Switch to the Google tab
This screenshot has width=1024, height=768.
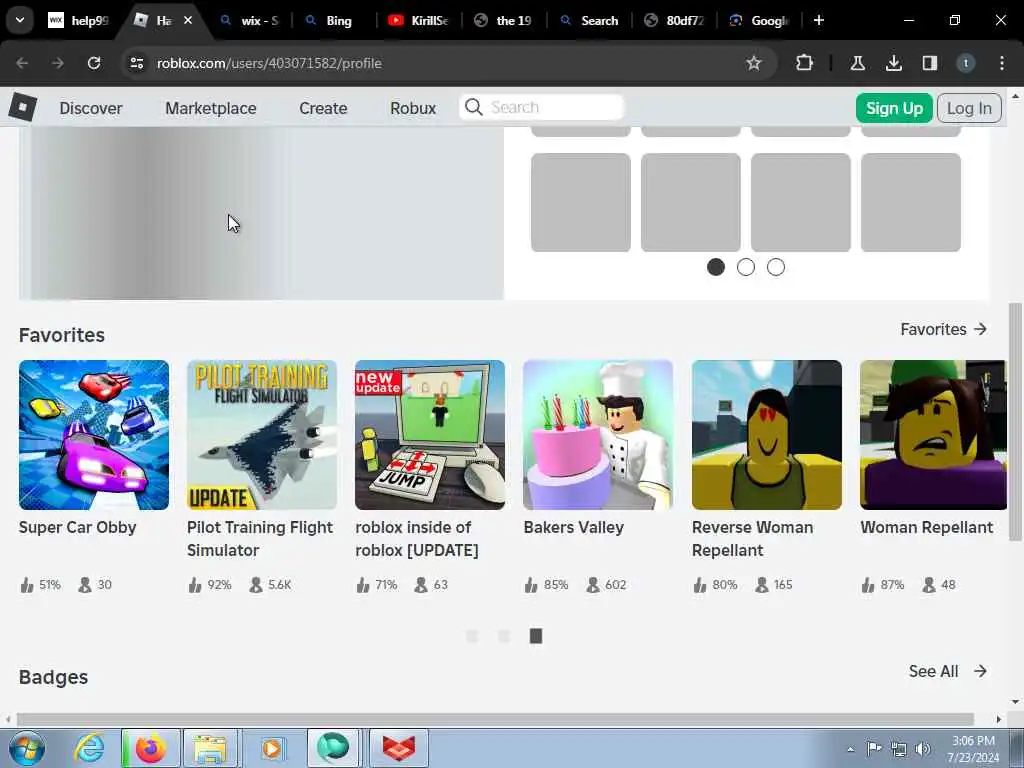coord(759,20)
